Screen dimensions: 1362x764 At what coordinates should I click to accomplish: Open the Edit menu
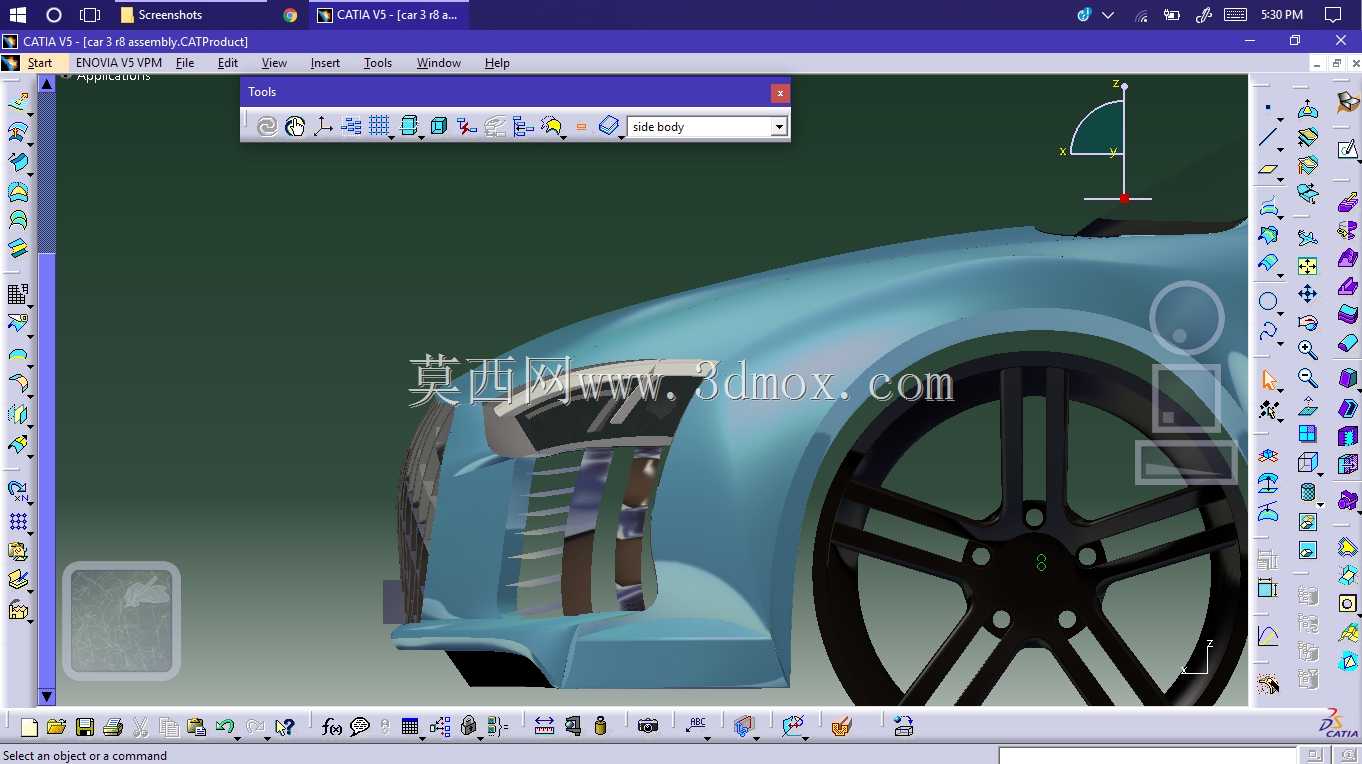click(228, 63)
